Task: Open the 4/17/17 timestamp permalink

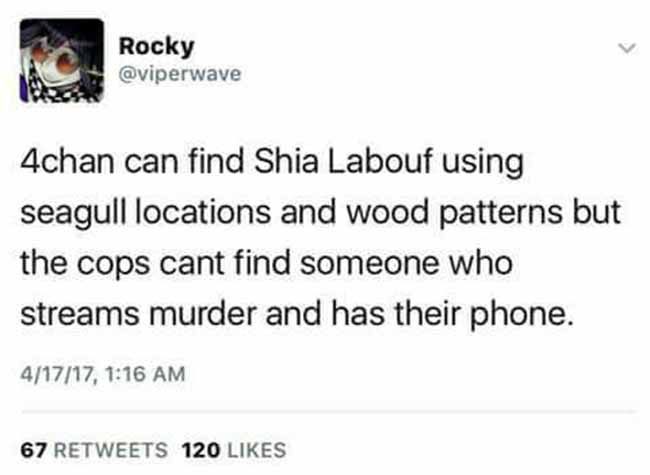Action: (102, 374)
